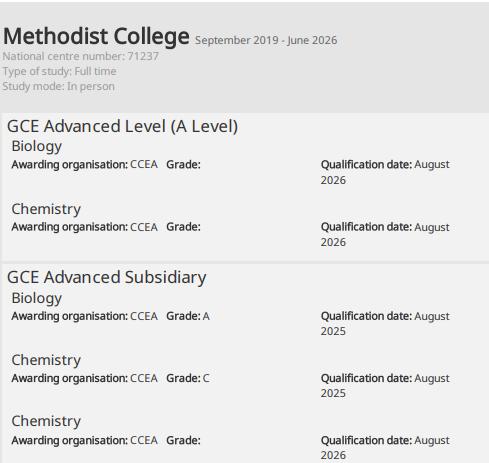Screen dimensions: 489x463
Task: Click the Biology subject under A Level
Action: 37,146
